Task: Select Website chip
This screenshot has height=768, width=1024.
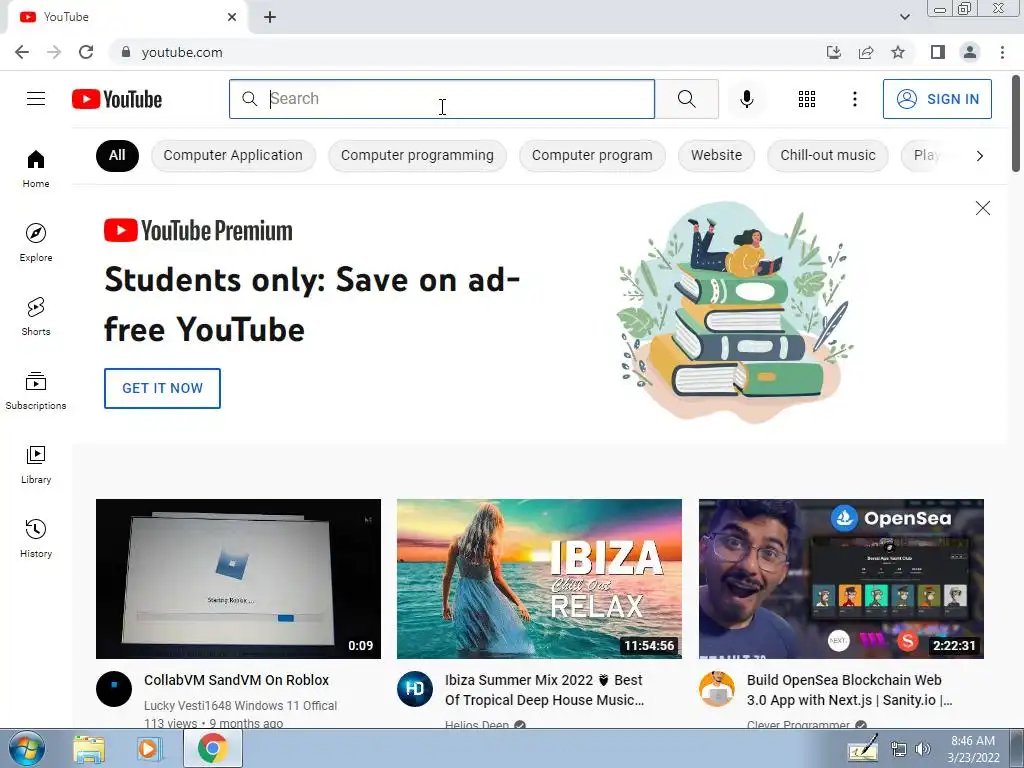Action: tap(716, 155)
